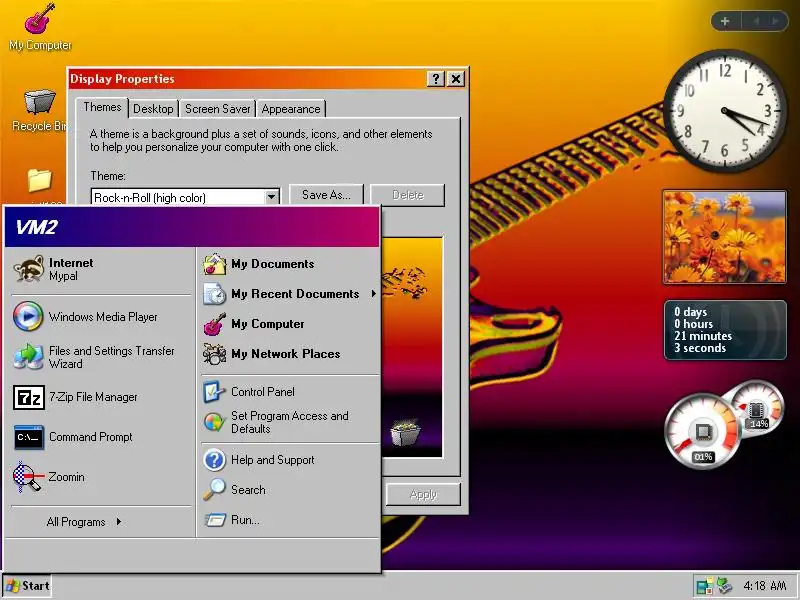Click the sidebar previous arrow
Screen dimensions: 800x600
(x=756, y=21)
